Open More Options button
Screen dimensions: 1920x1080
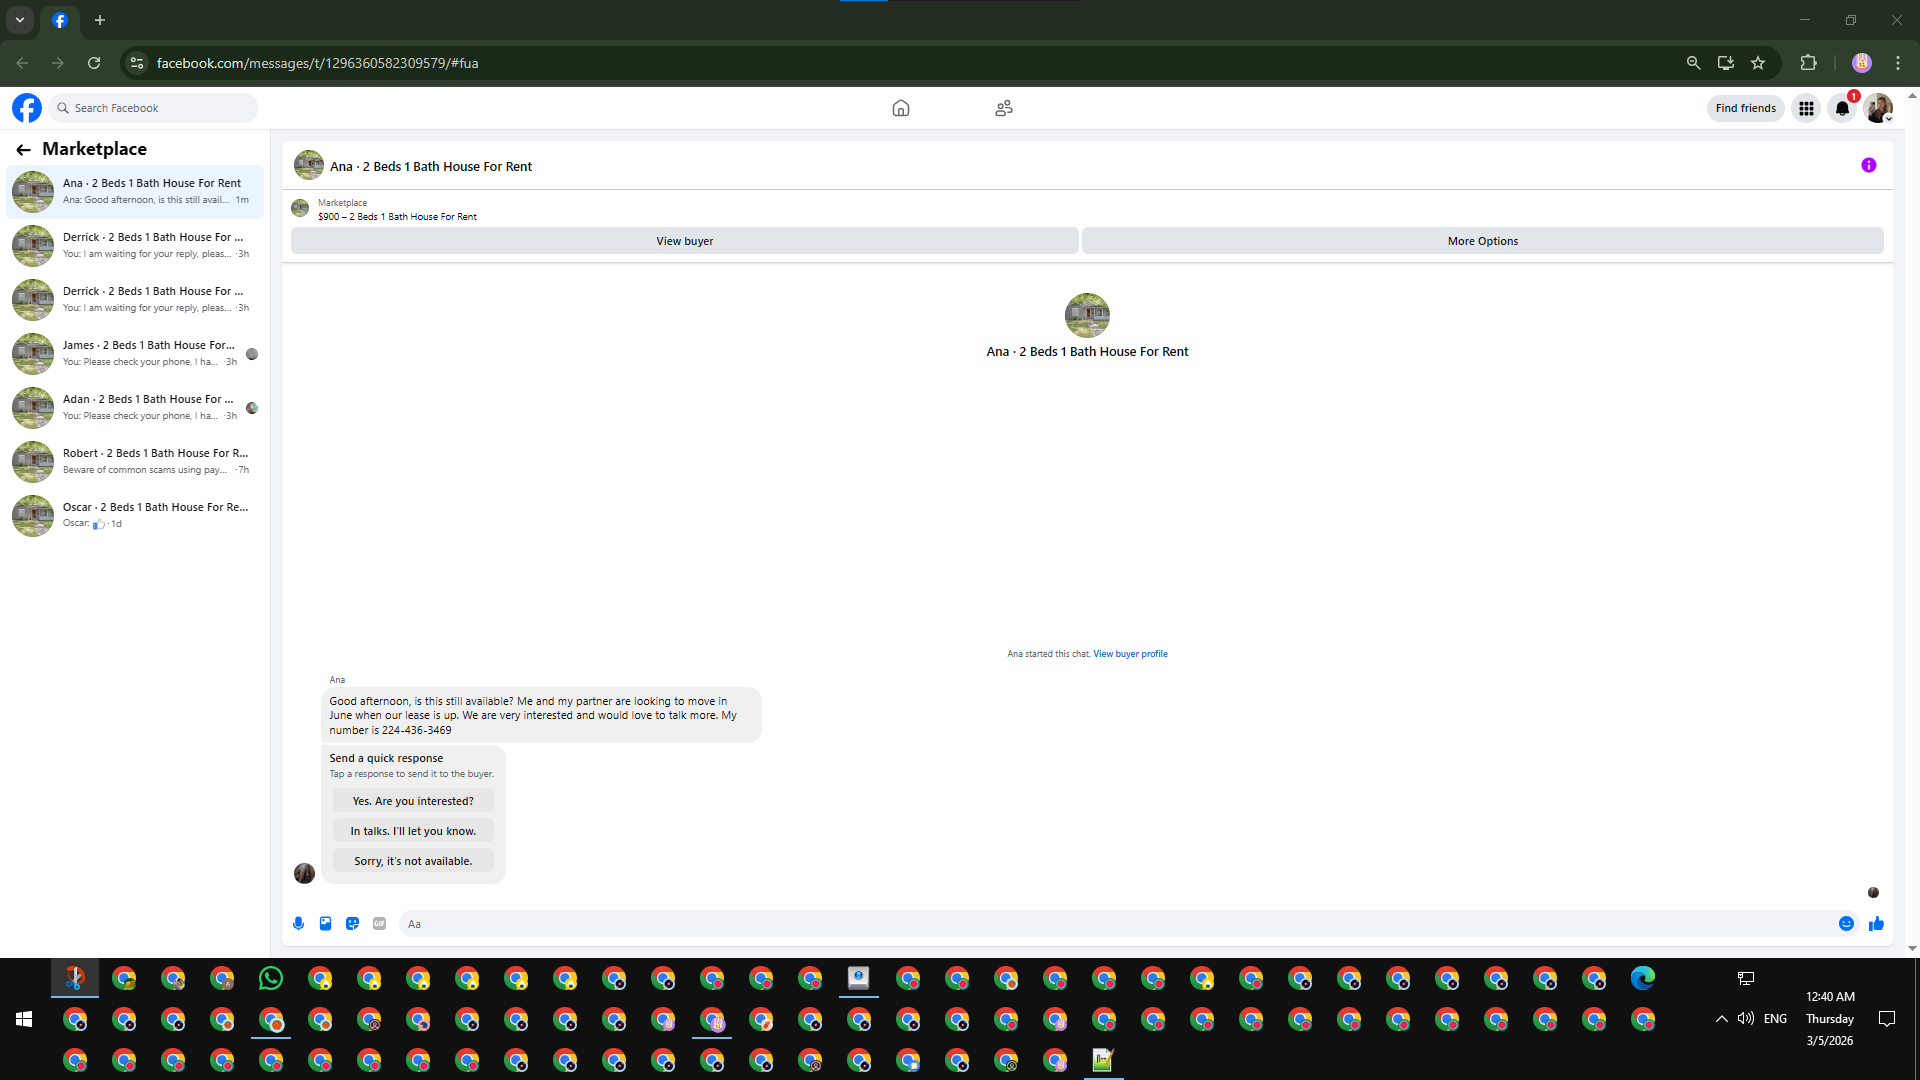(x=1483, y=241)
